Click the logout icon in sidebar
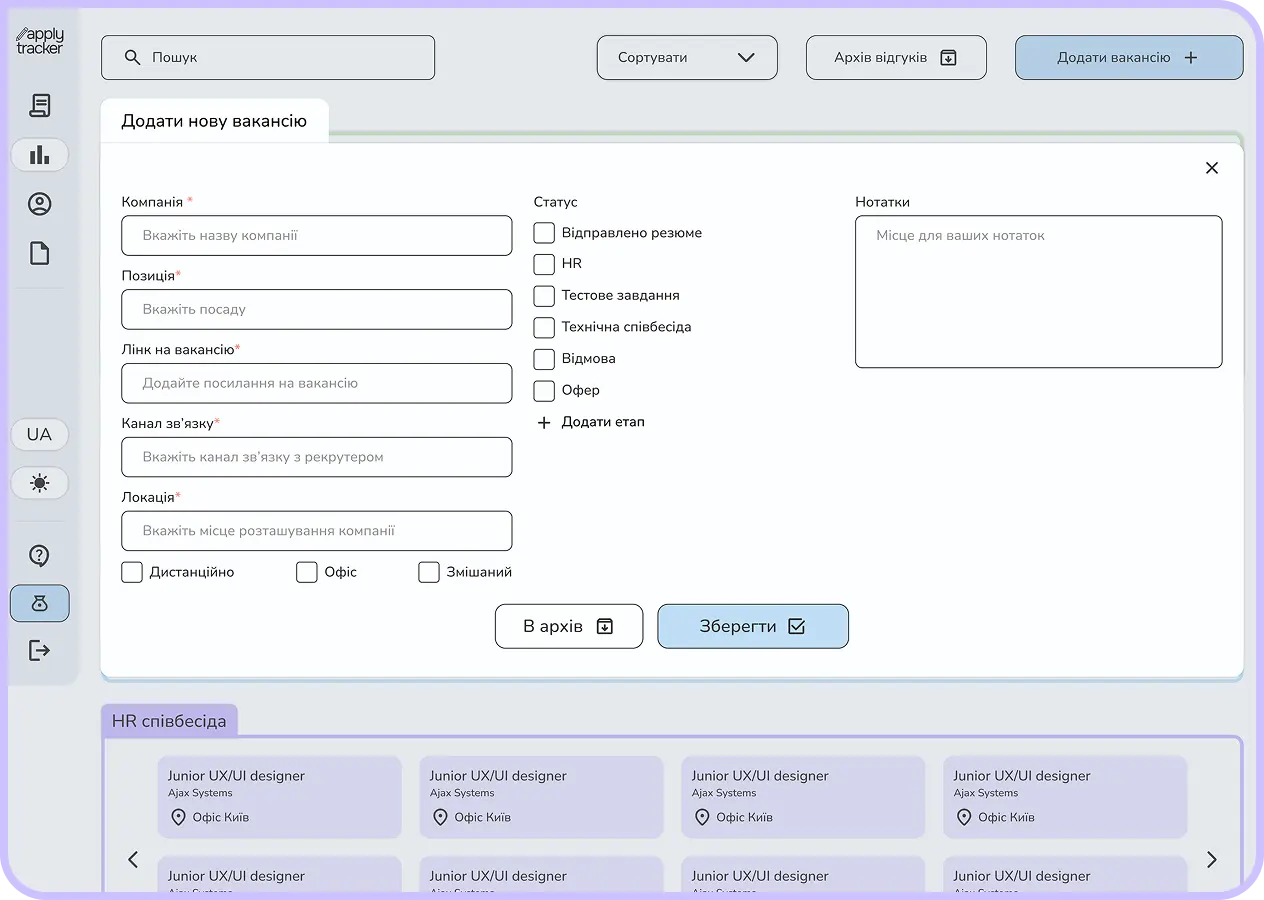 tap(40, 651)
